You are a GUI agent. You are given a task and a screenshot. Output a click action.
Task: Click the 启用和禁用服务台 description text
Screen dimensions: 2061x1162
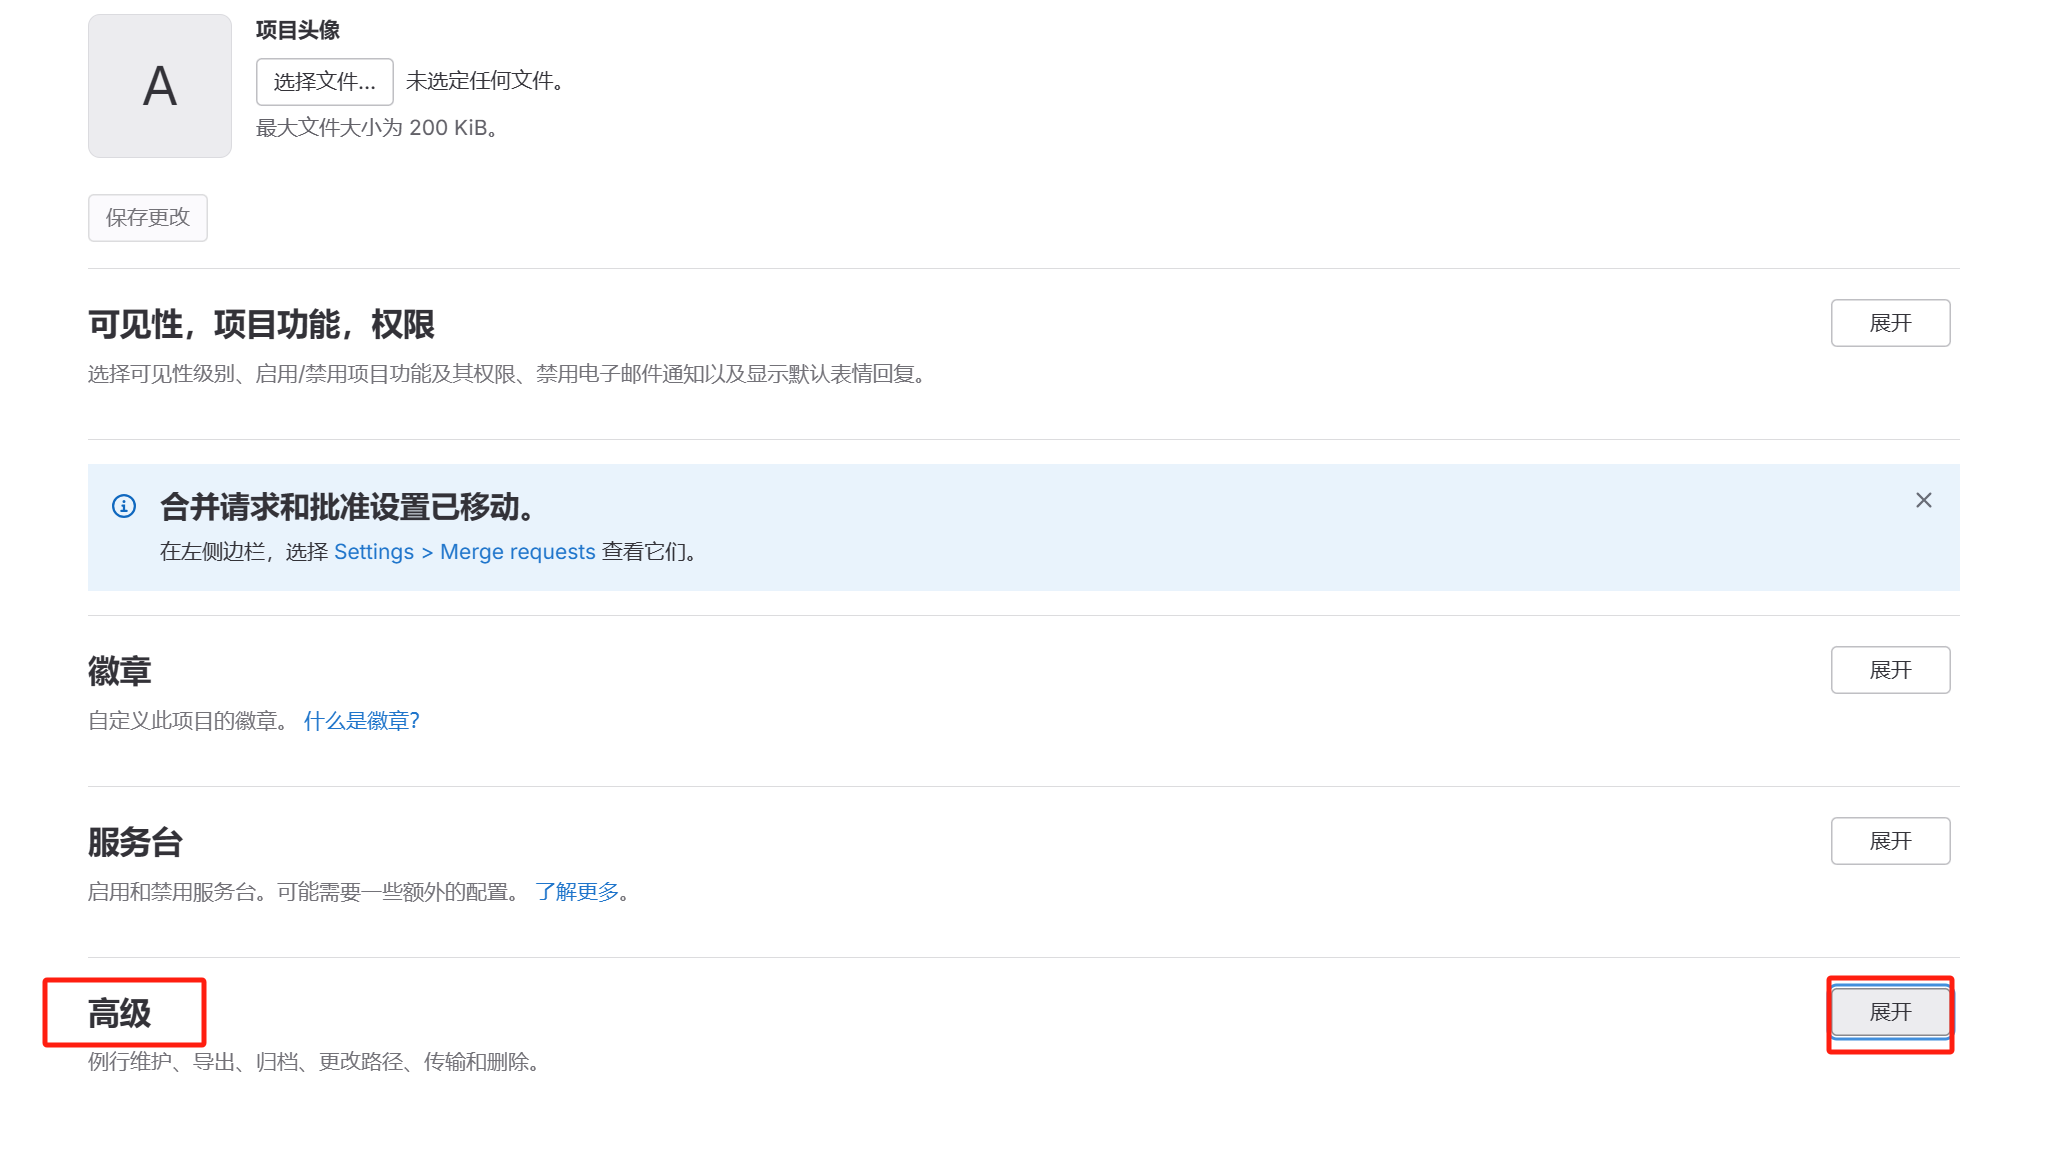coord(304,892)
